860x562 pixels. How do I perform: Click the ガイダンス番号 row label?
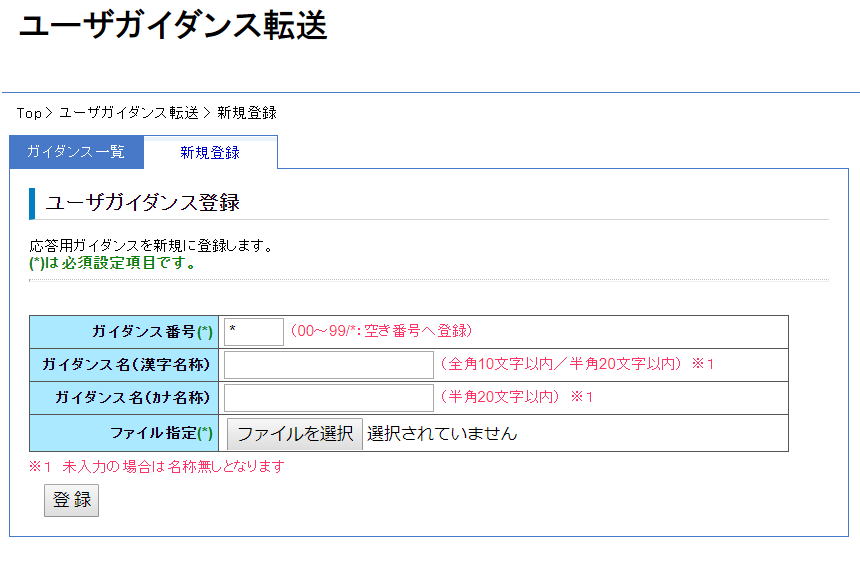pos(152,332)
